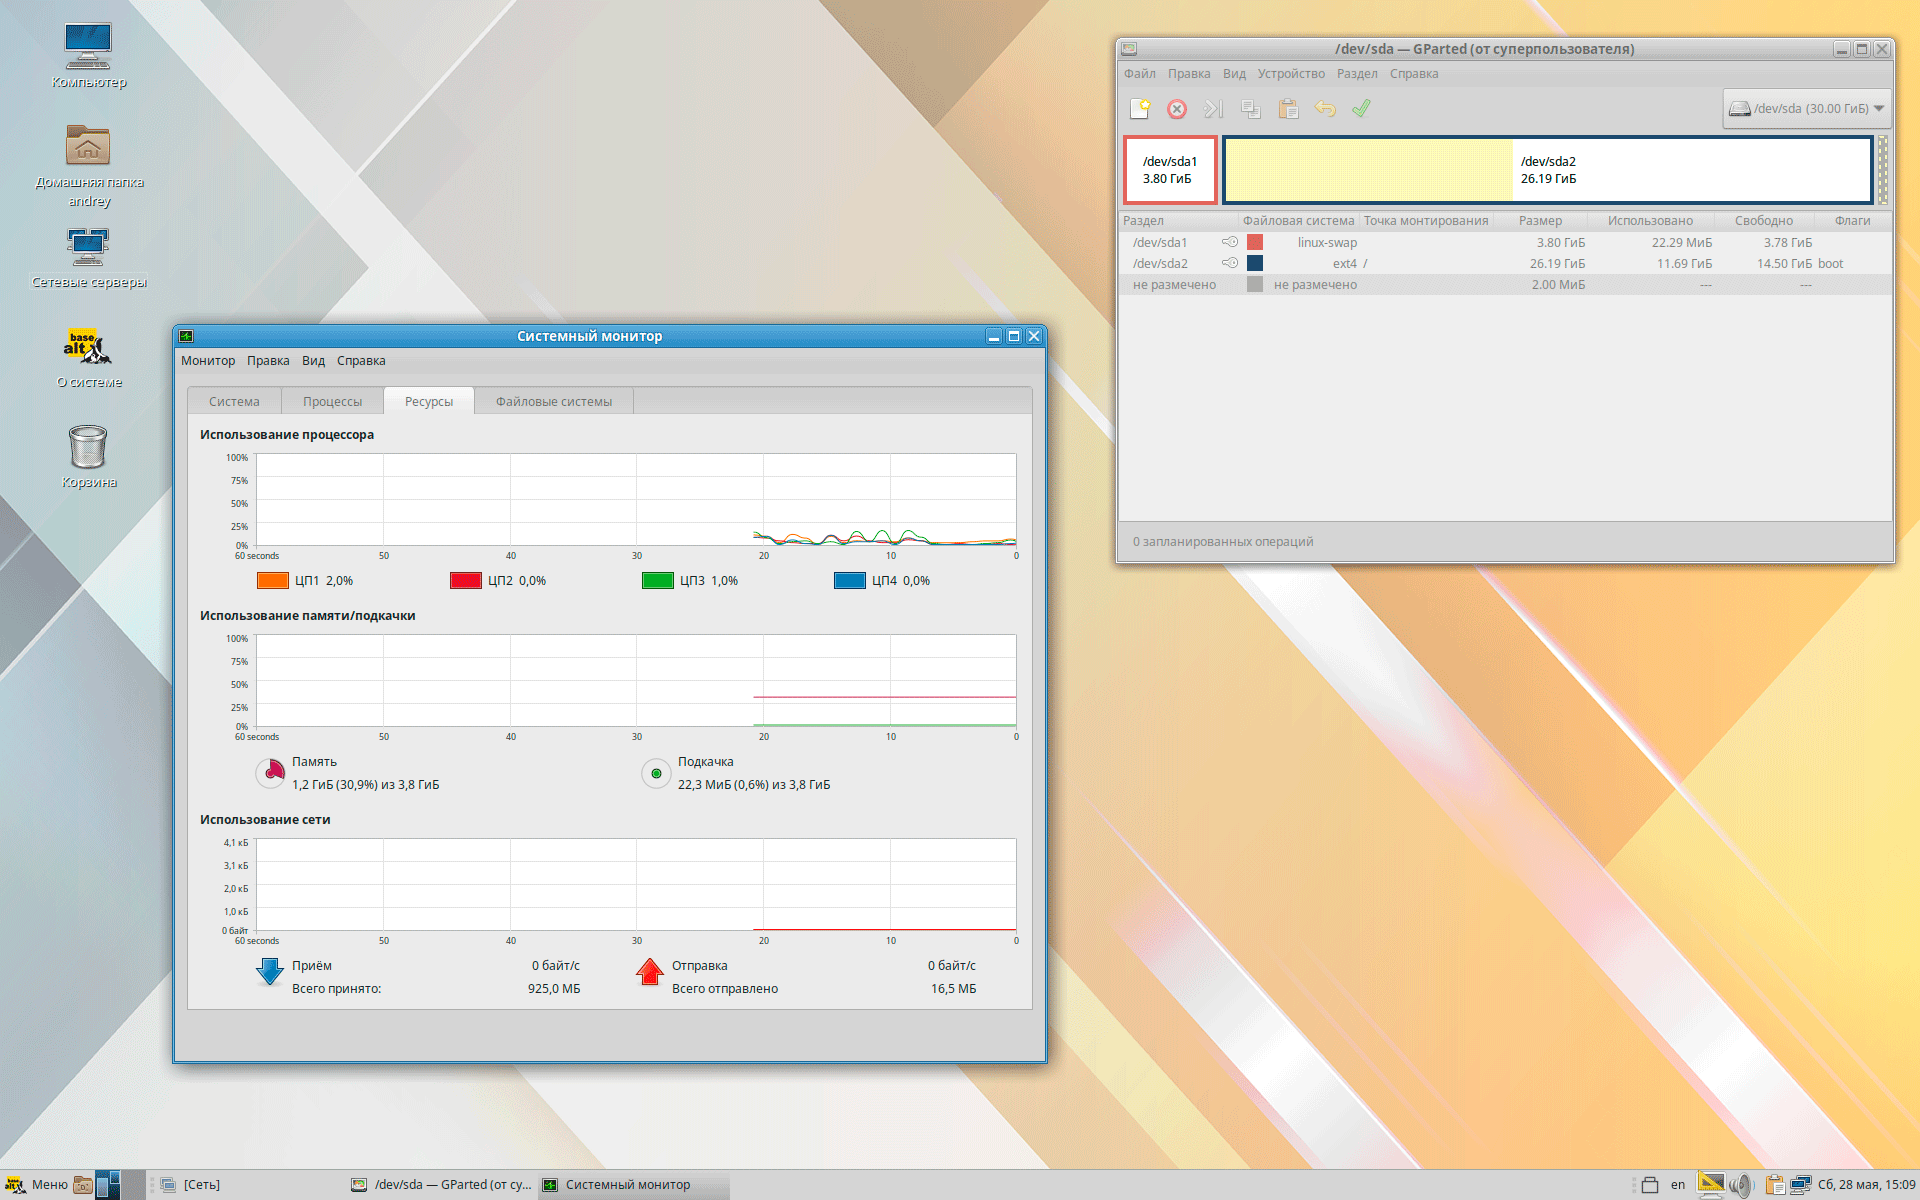
Task: Click the copy partition icon
Action: coord(1250,109)
